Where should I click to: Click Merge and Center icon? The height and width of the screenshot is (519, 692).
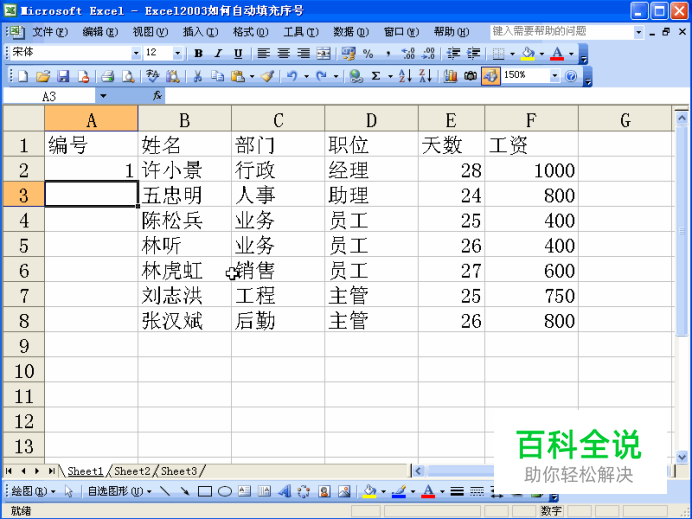323,53
